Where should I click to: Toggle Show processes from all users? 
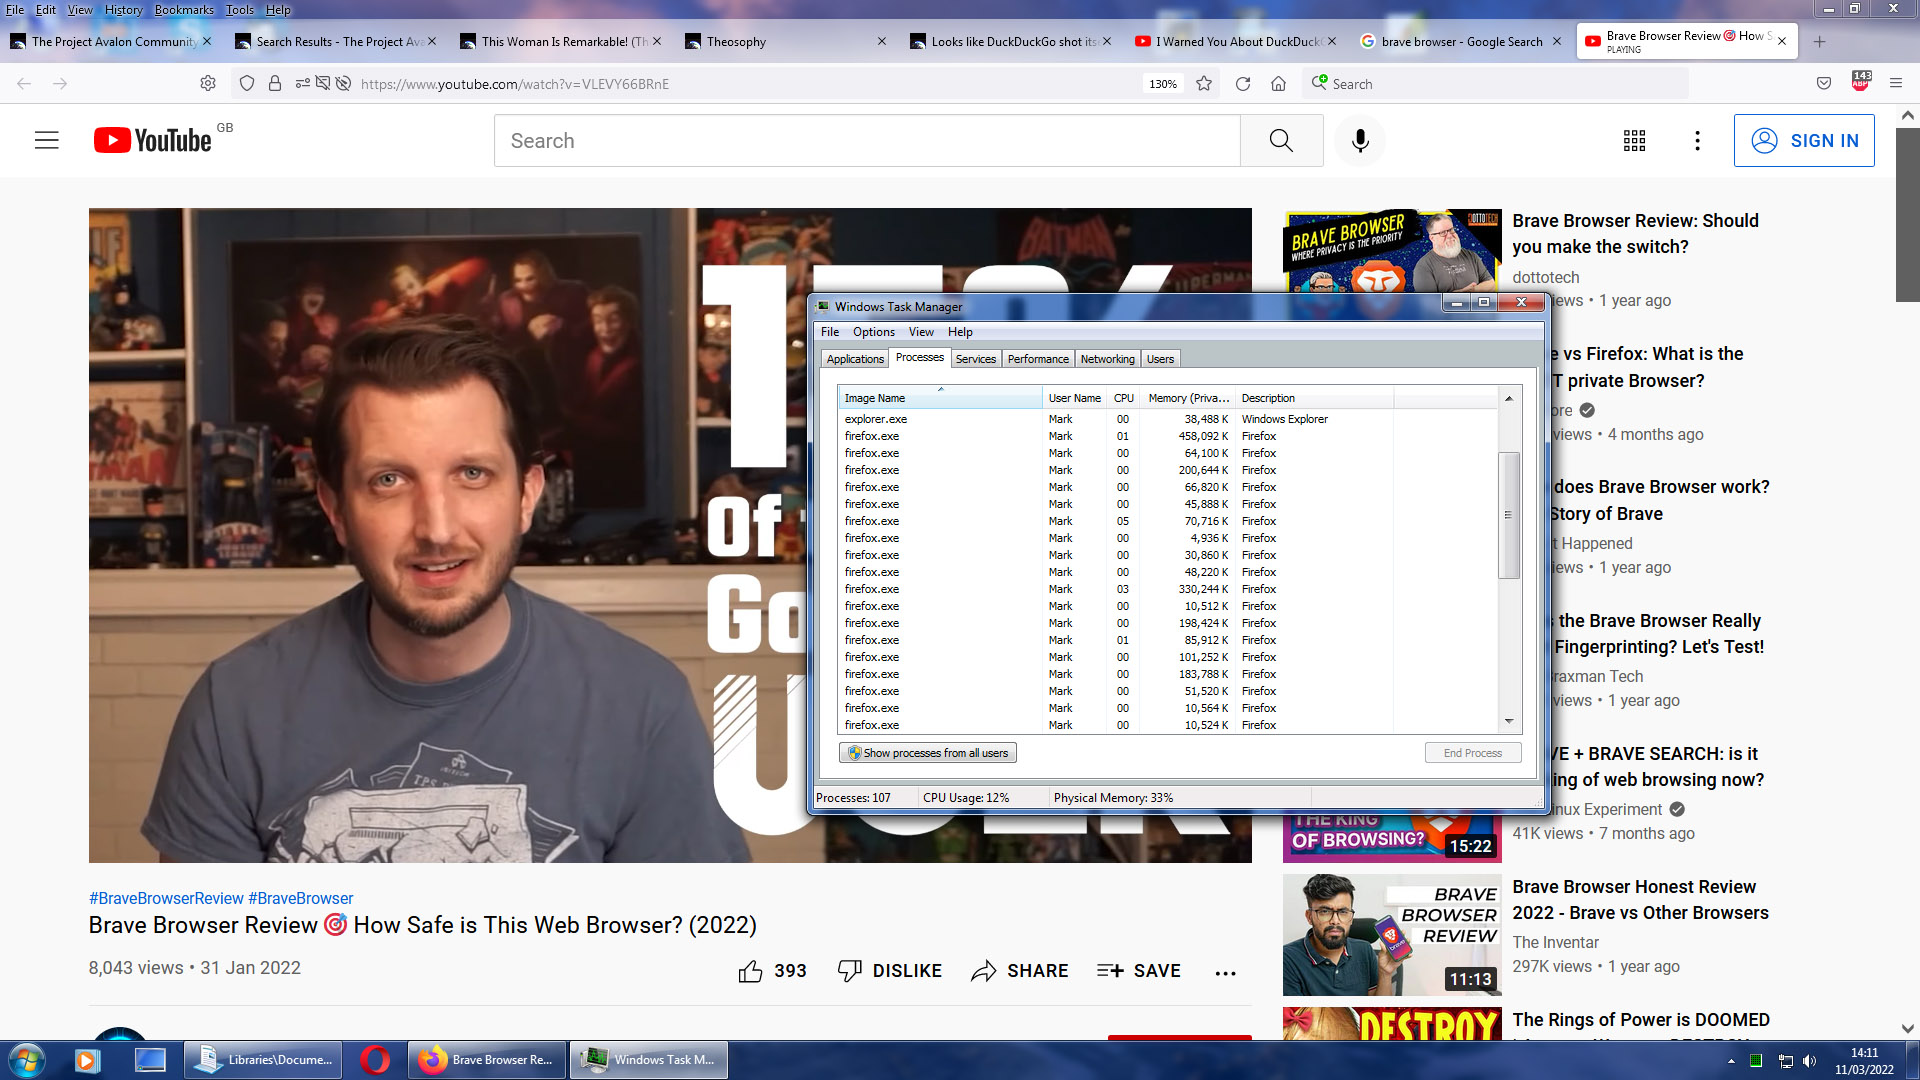pyautogui.click(x=927, y=753)
